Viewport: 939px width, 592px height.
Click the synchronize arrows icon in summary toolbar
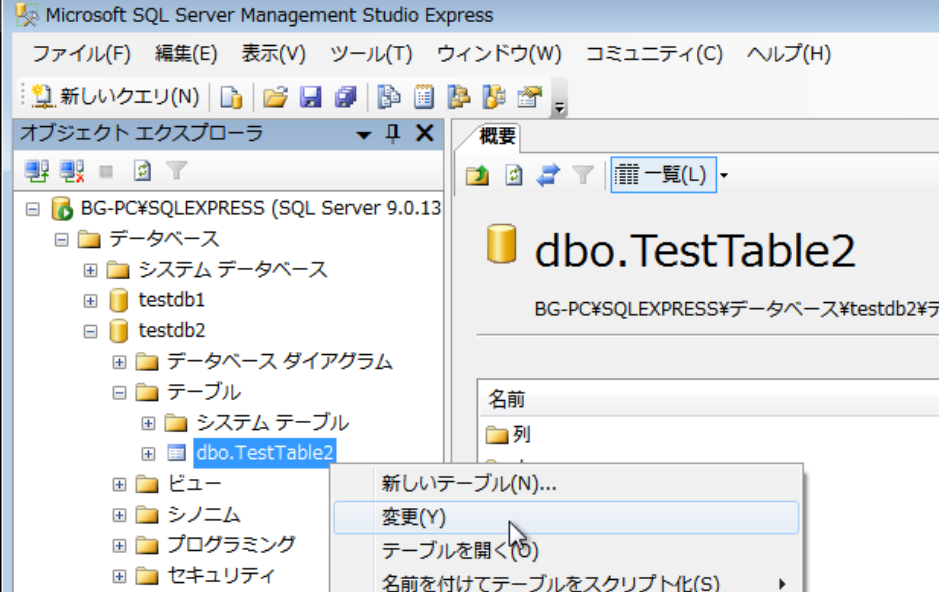tap(548, 175)
